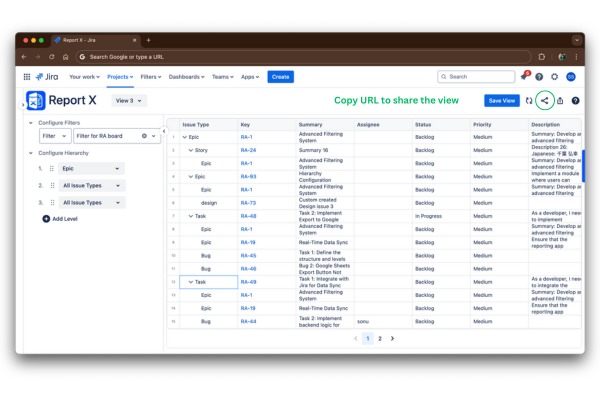This screenshot has height=400, width=600.
Task: Click the Jira logo
Action: 47,77
